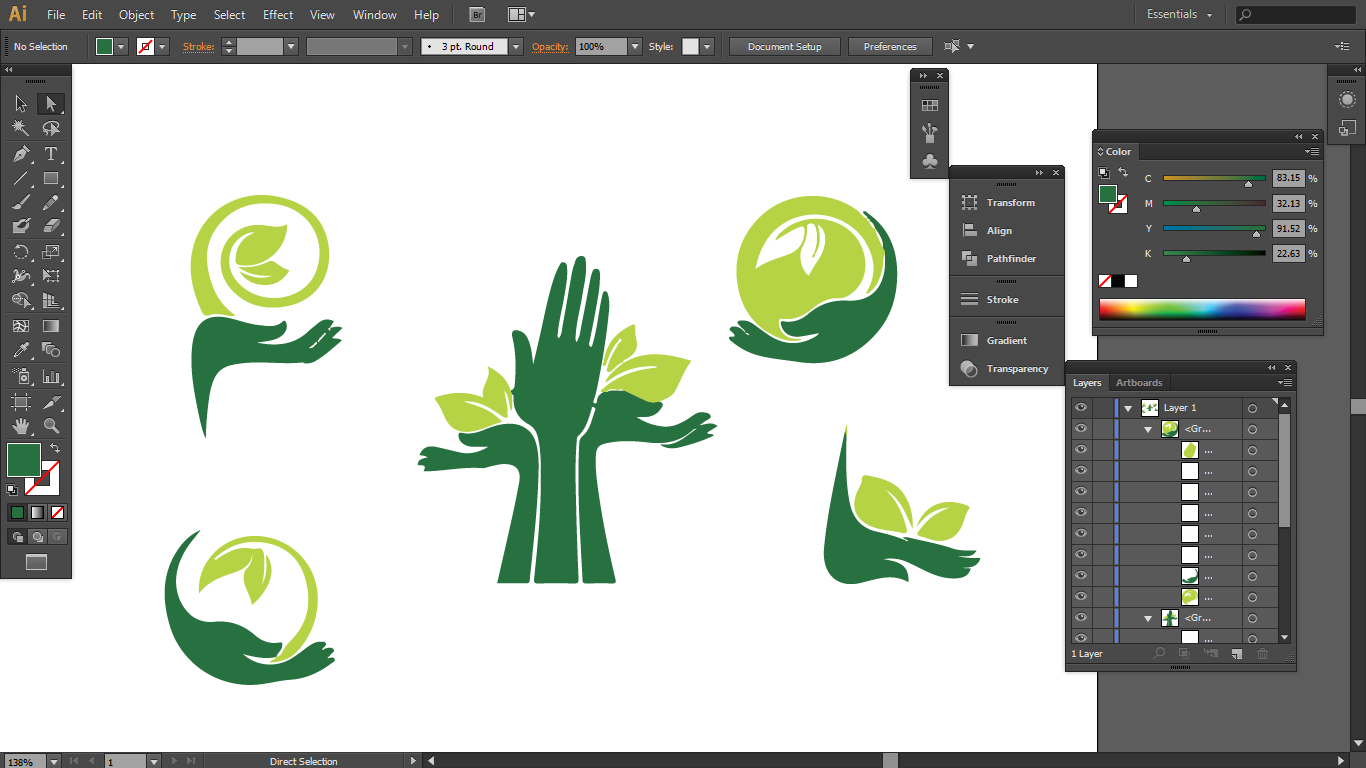Open the Effect menu
Viewport: 1366px width, 768px height.
278,15
